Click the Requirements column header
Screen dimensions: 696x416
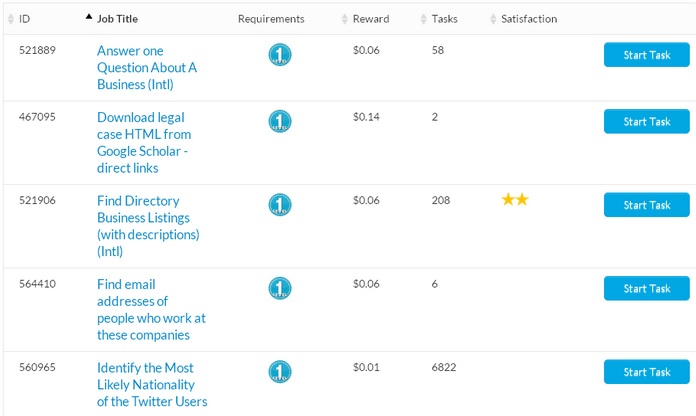coord(271,19)
